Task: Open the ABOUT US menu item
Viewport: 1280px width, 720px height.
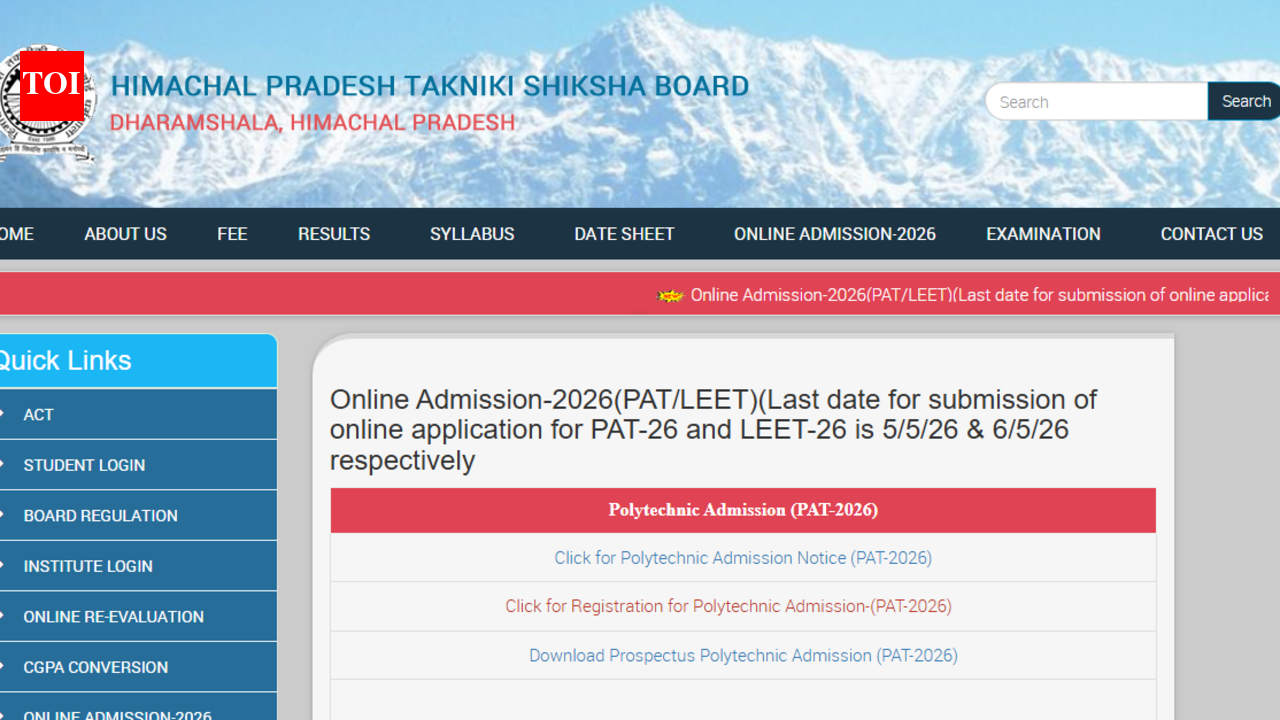Action: (x=125, y=234)
